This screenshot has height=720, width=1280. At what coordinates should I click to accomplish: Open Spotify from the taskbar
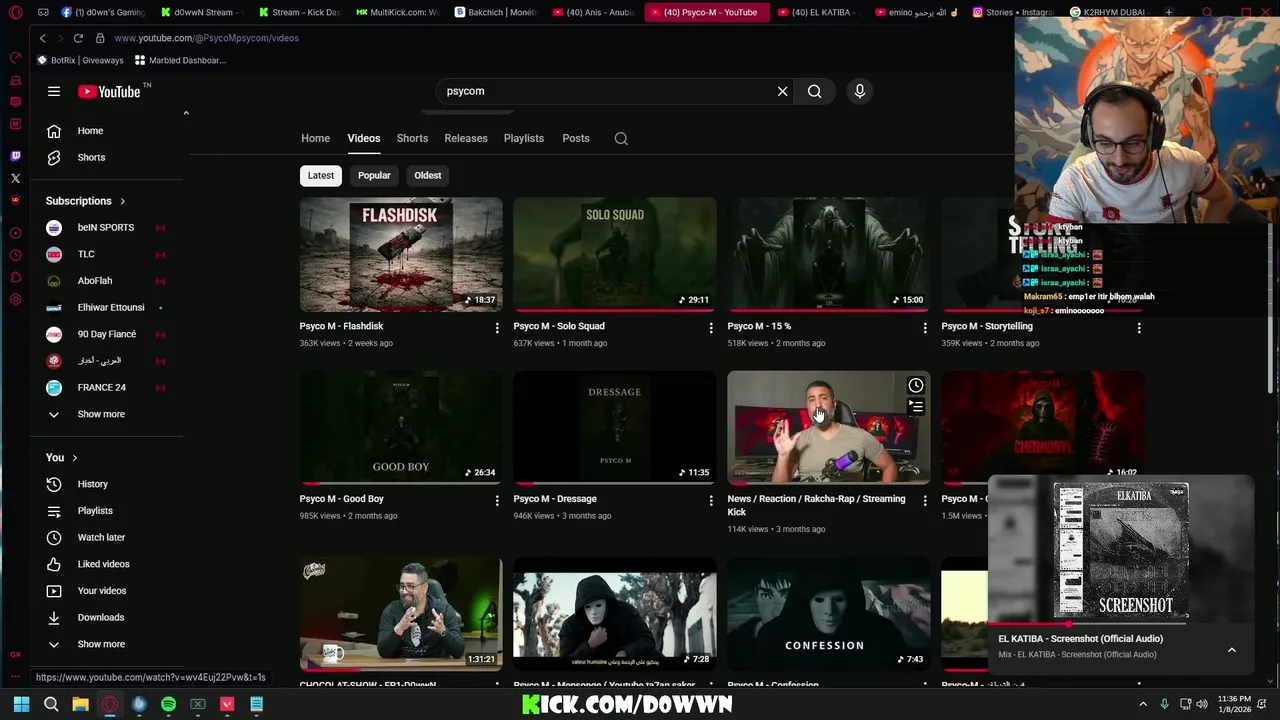point(168,704)
